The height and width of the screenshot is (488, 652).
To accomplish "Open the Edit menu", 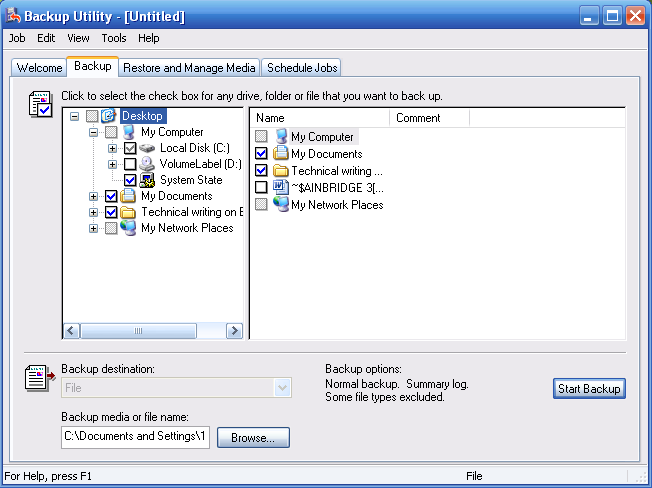I will pyautogui.click(x=46, y=38).
